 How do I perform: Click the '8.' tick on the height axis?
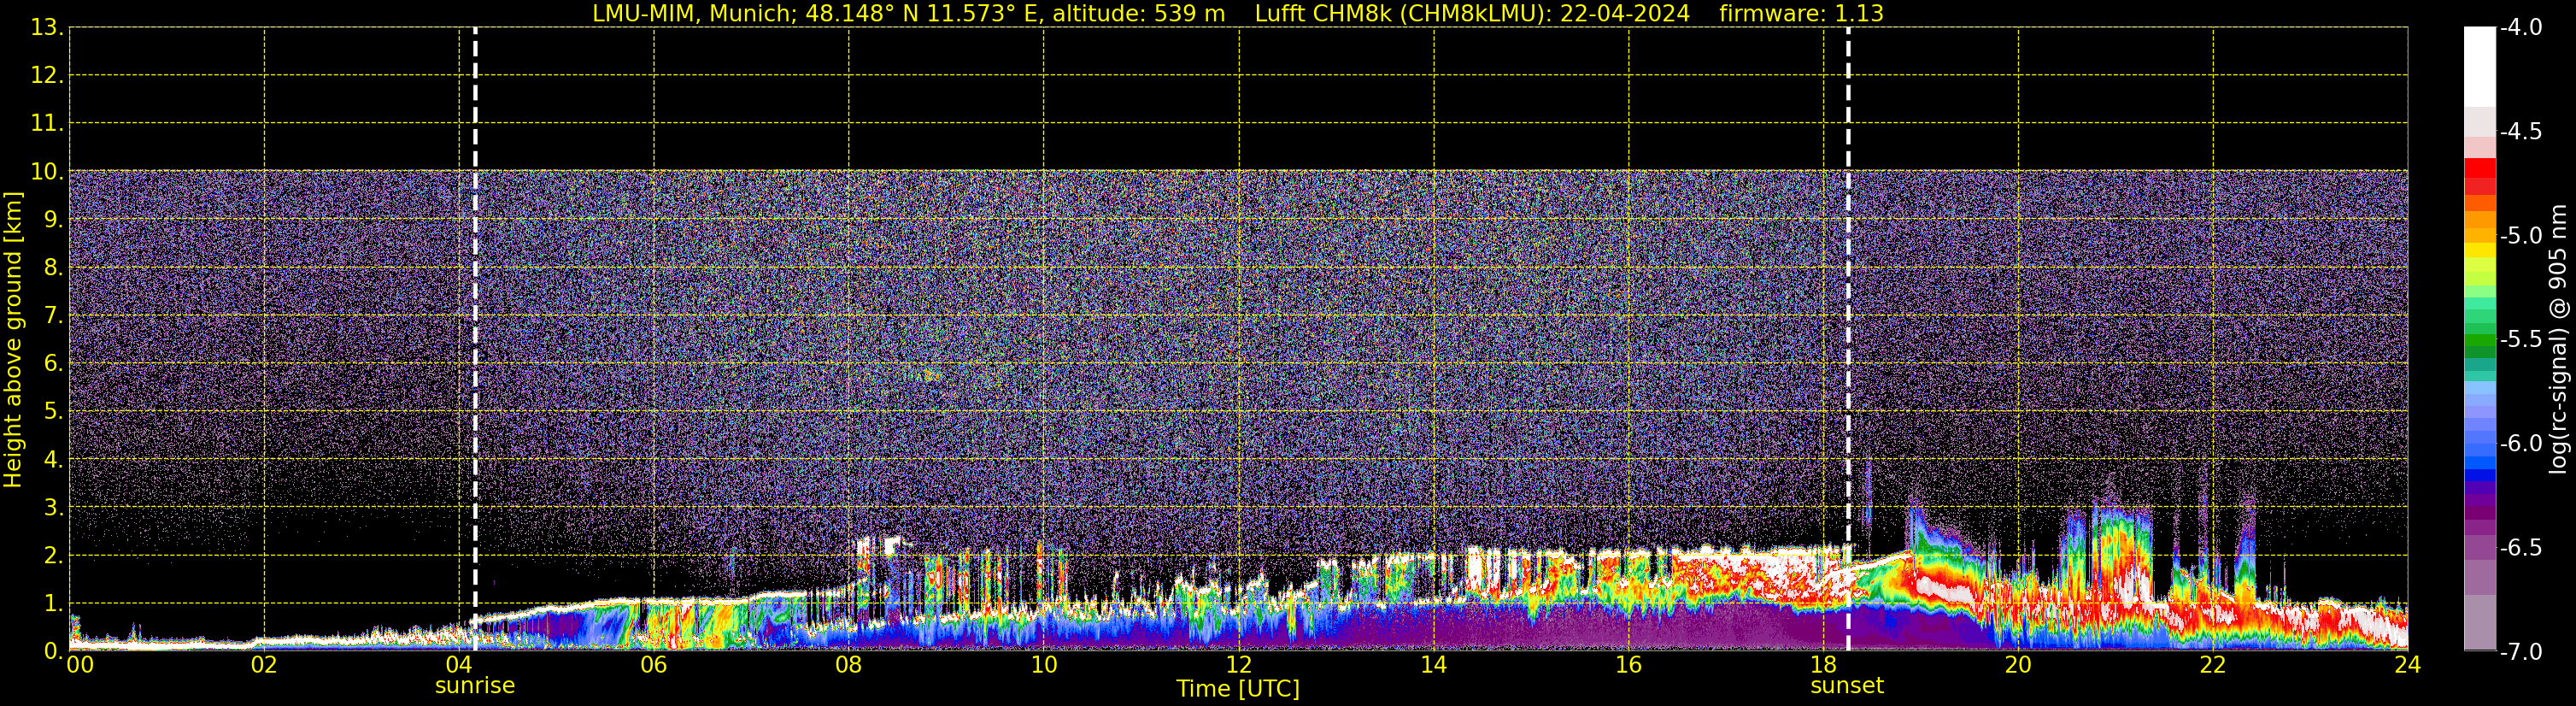[x=53, y=268]
